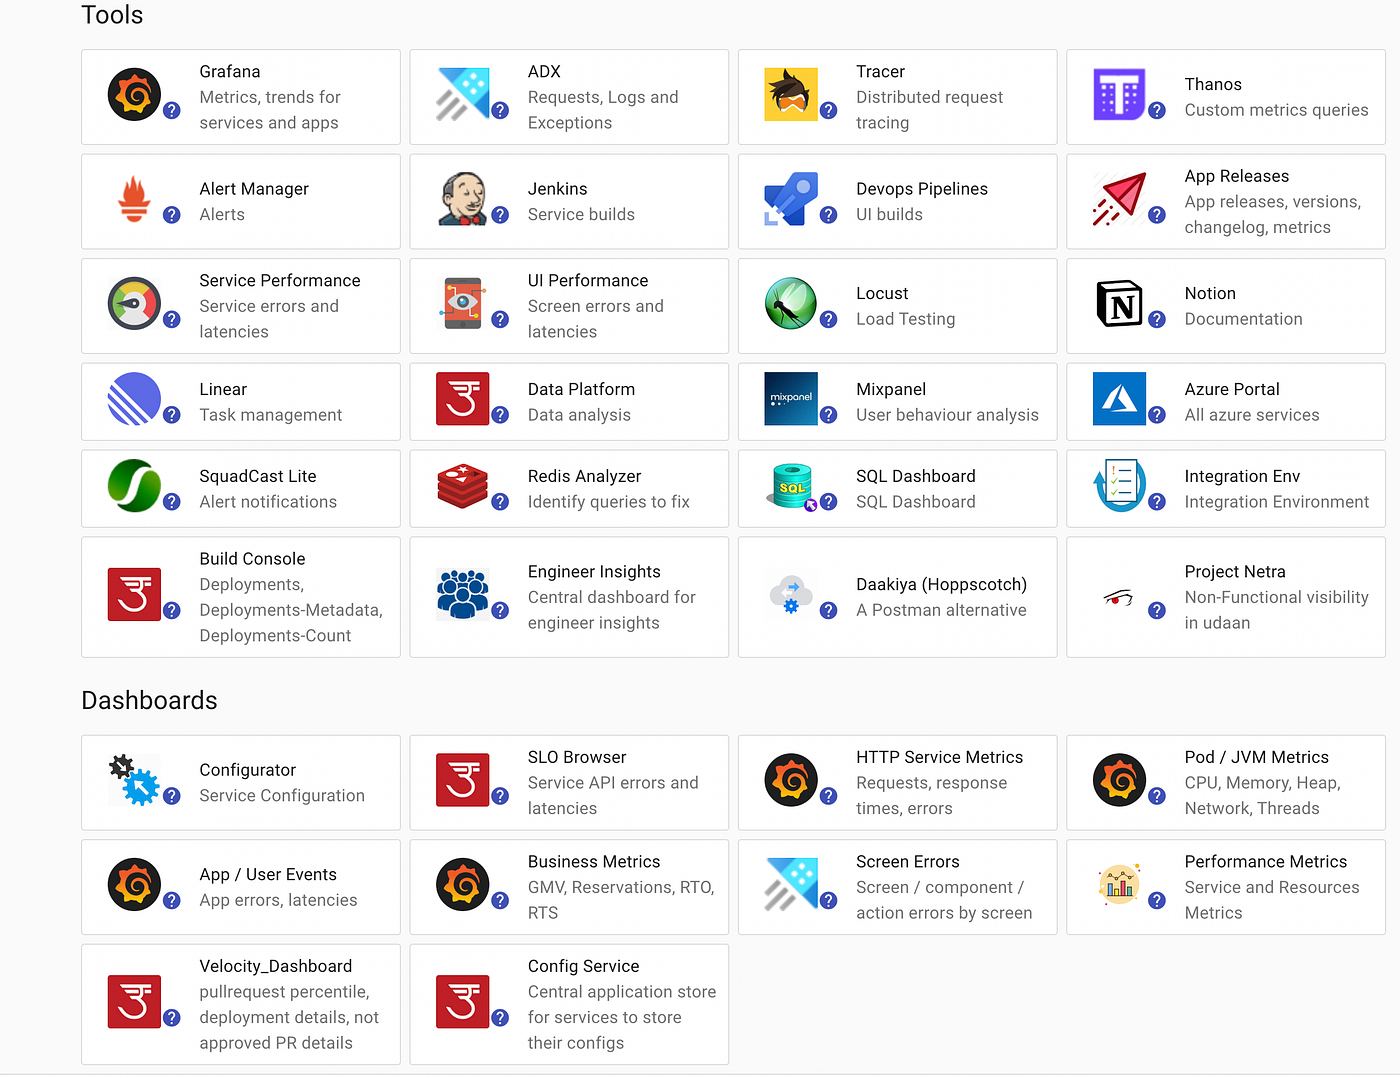Click the help badge on HTTP Service Metrics
The height and width of the screenshot is (1078, 1400).
[829, 796]
